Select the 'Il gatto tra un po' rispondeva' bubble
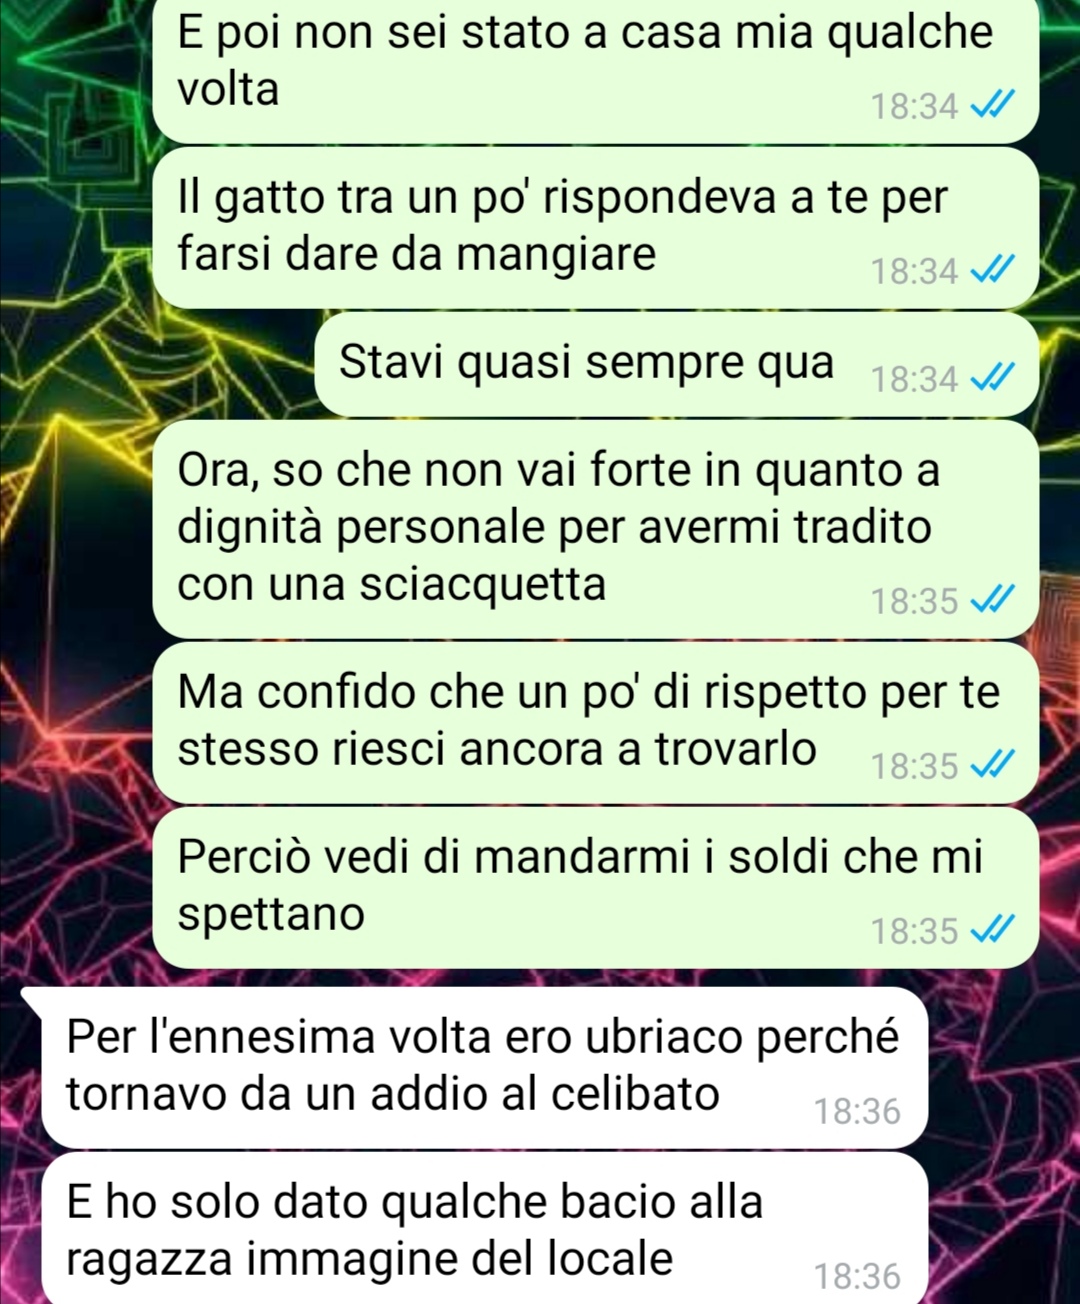Image resolution: width=1080 pixels, height=1304 pixels. (x=596, y=228)
